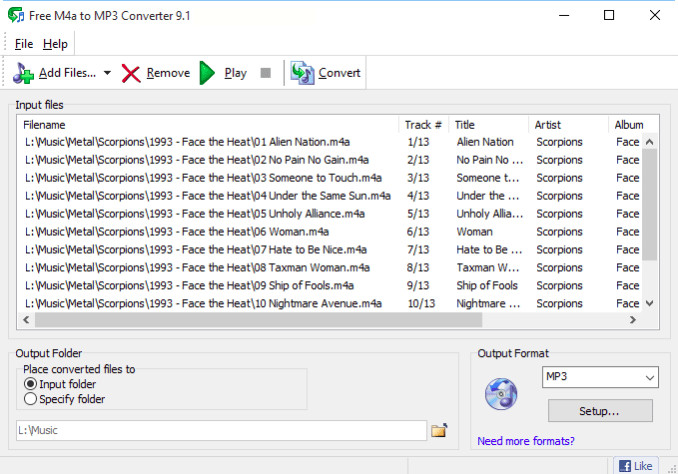Start playback with the green Play icon

coord(207,73)
